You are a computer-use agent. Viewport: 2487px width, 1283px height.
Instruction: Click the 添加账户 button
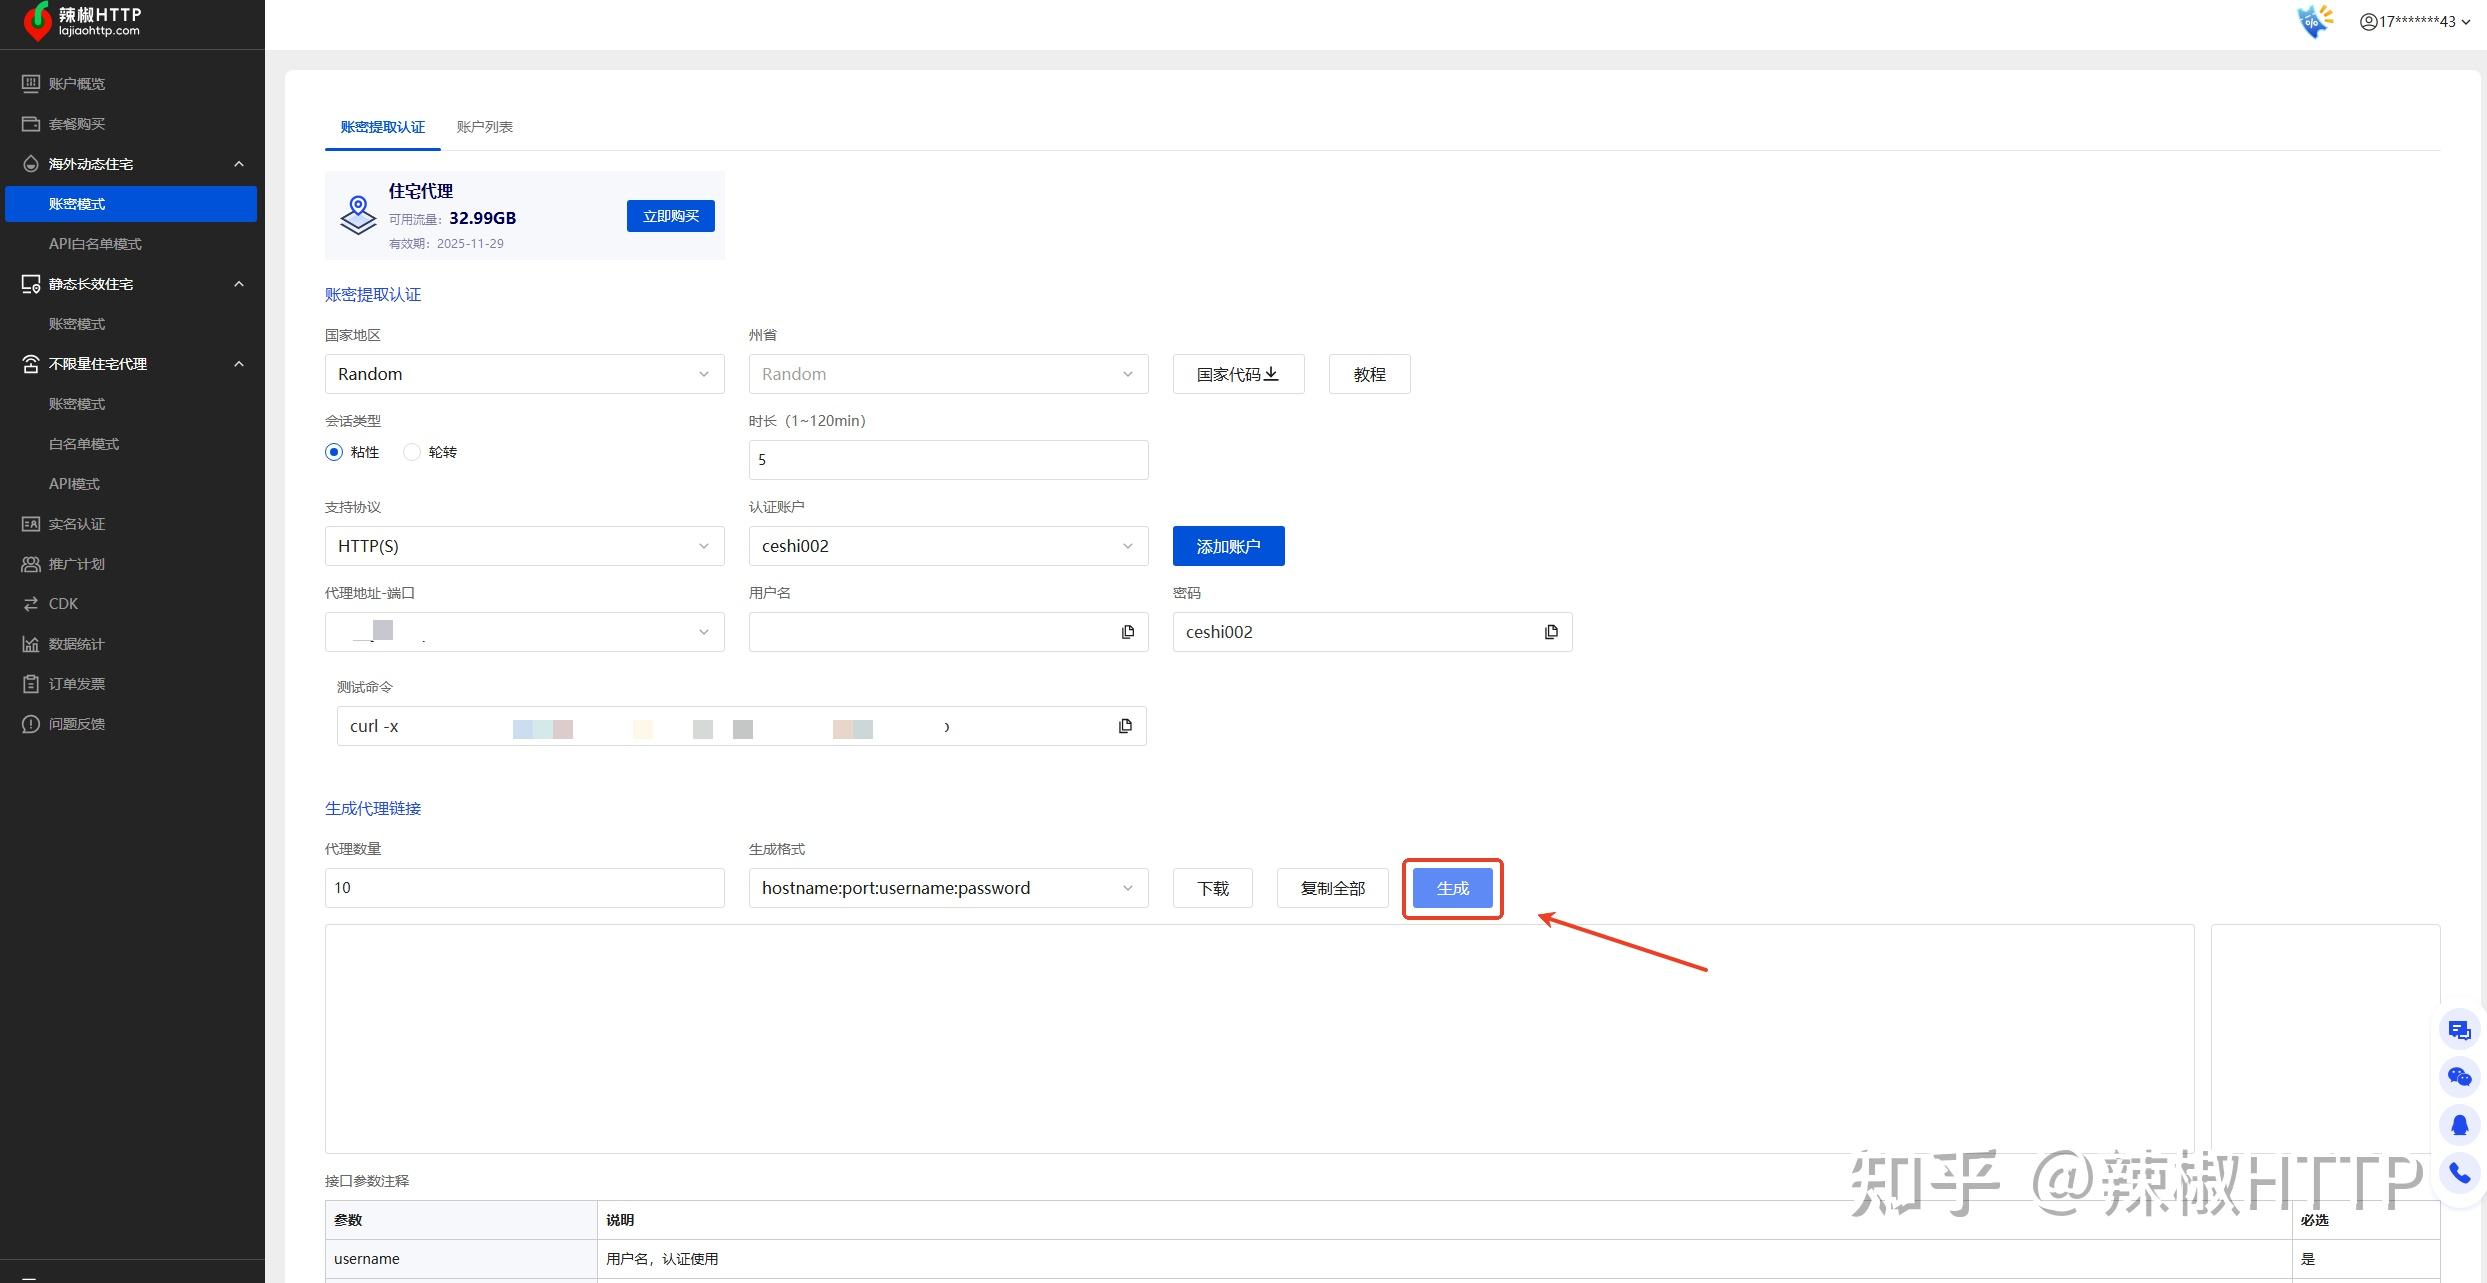[x=1228, y=546]
